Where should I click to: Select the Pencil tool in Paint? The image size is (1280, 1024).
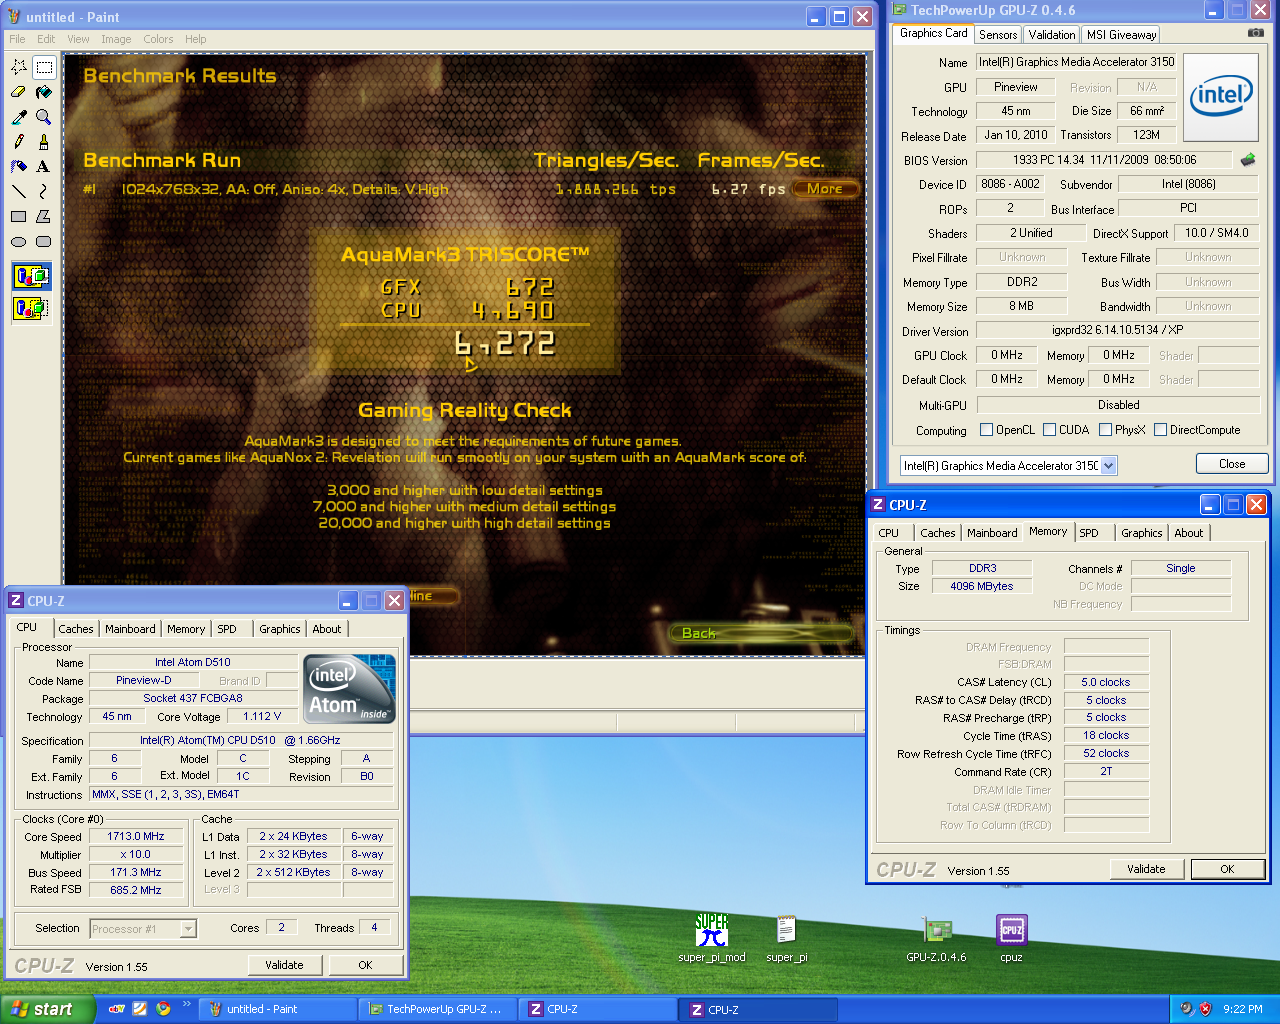coord(18,142)
